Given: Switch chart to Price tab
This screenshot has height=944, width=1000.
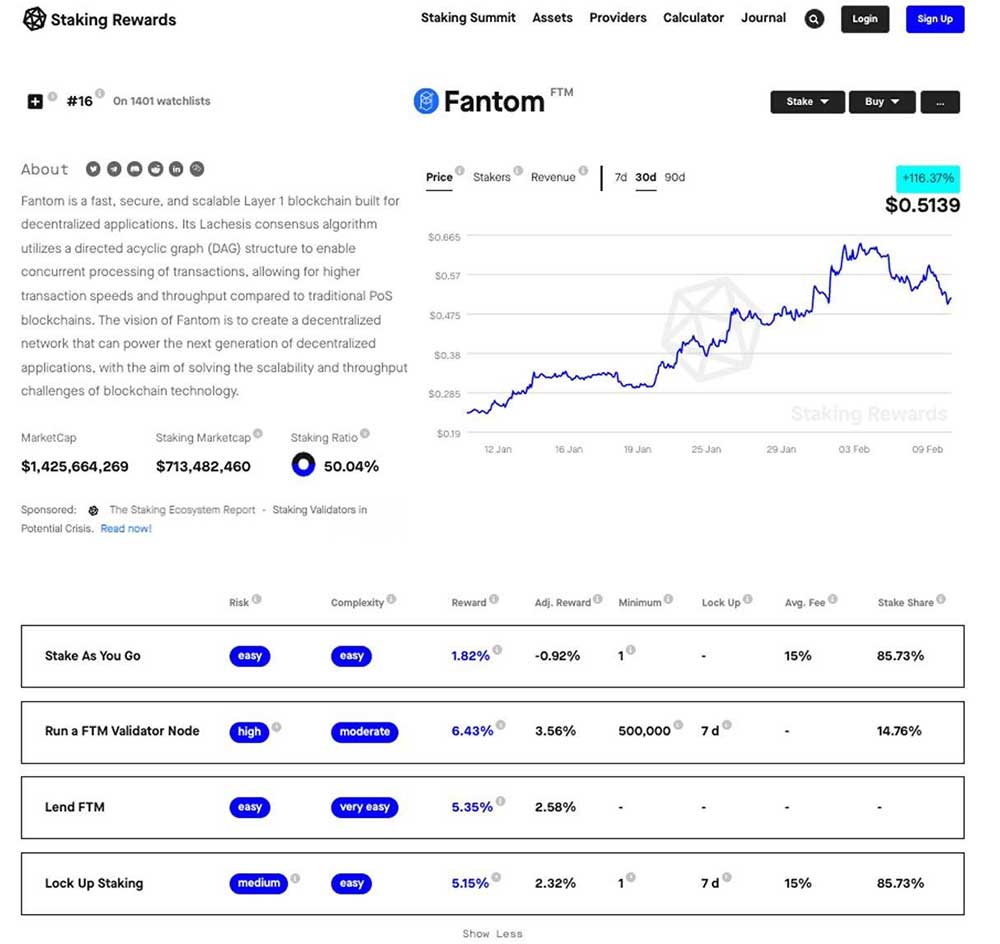Looking at the screenshot, I should (439, 177).
